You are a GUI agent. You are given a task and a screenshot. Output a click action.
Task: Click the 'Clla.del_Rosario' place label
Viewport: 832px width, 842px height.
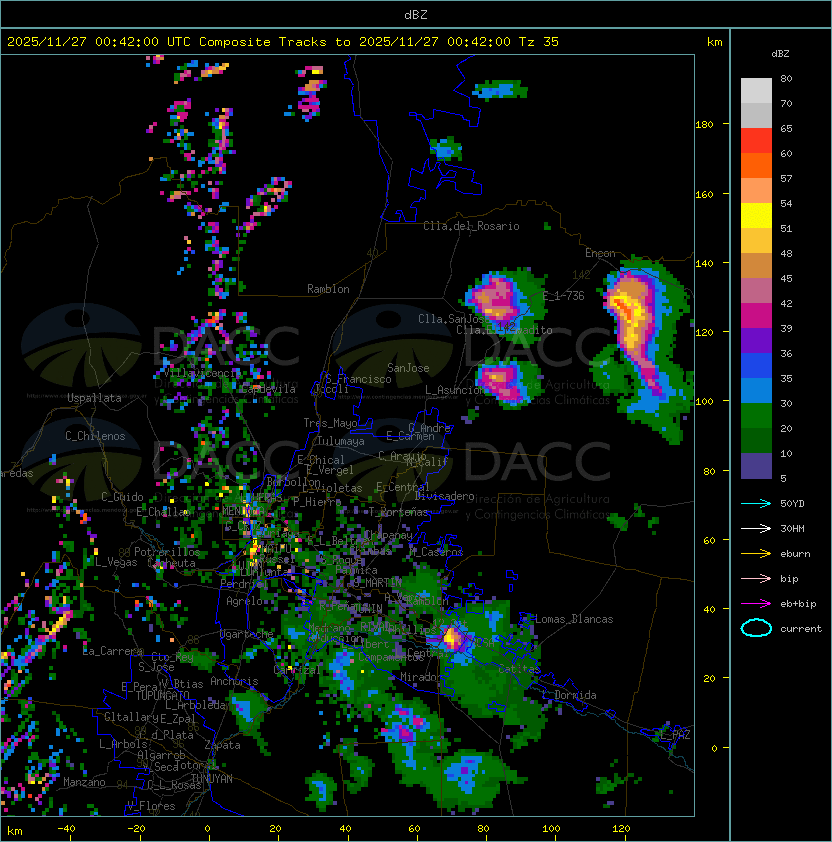point(471,226)
